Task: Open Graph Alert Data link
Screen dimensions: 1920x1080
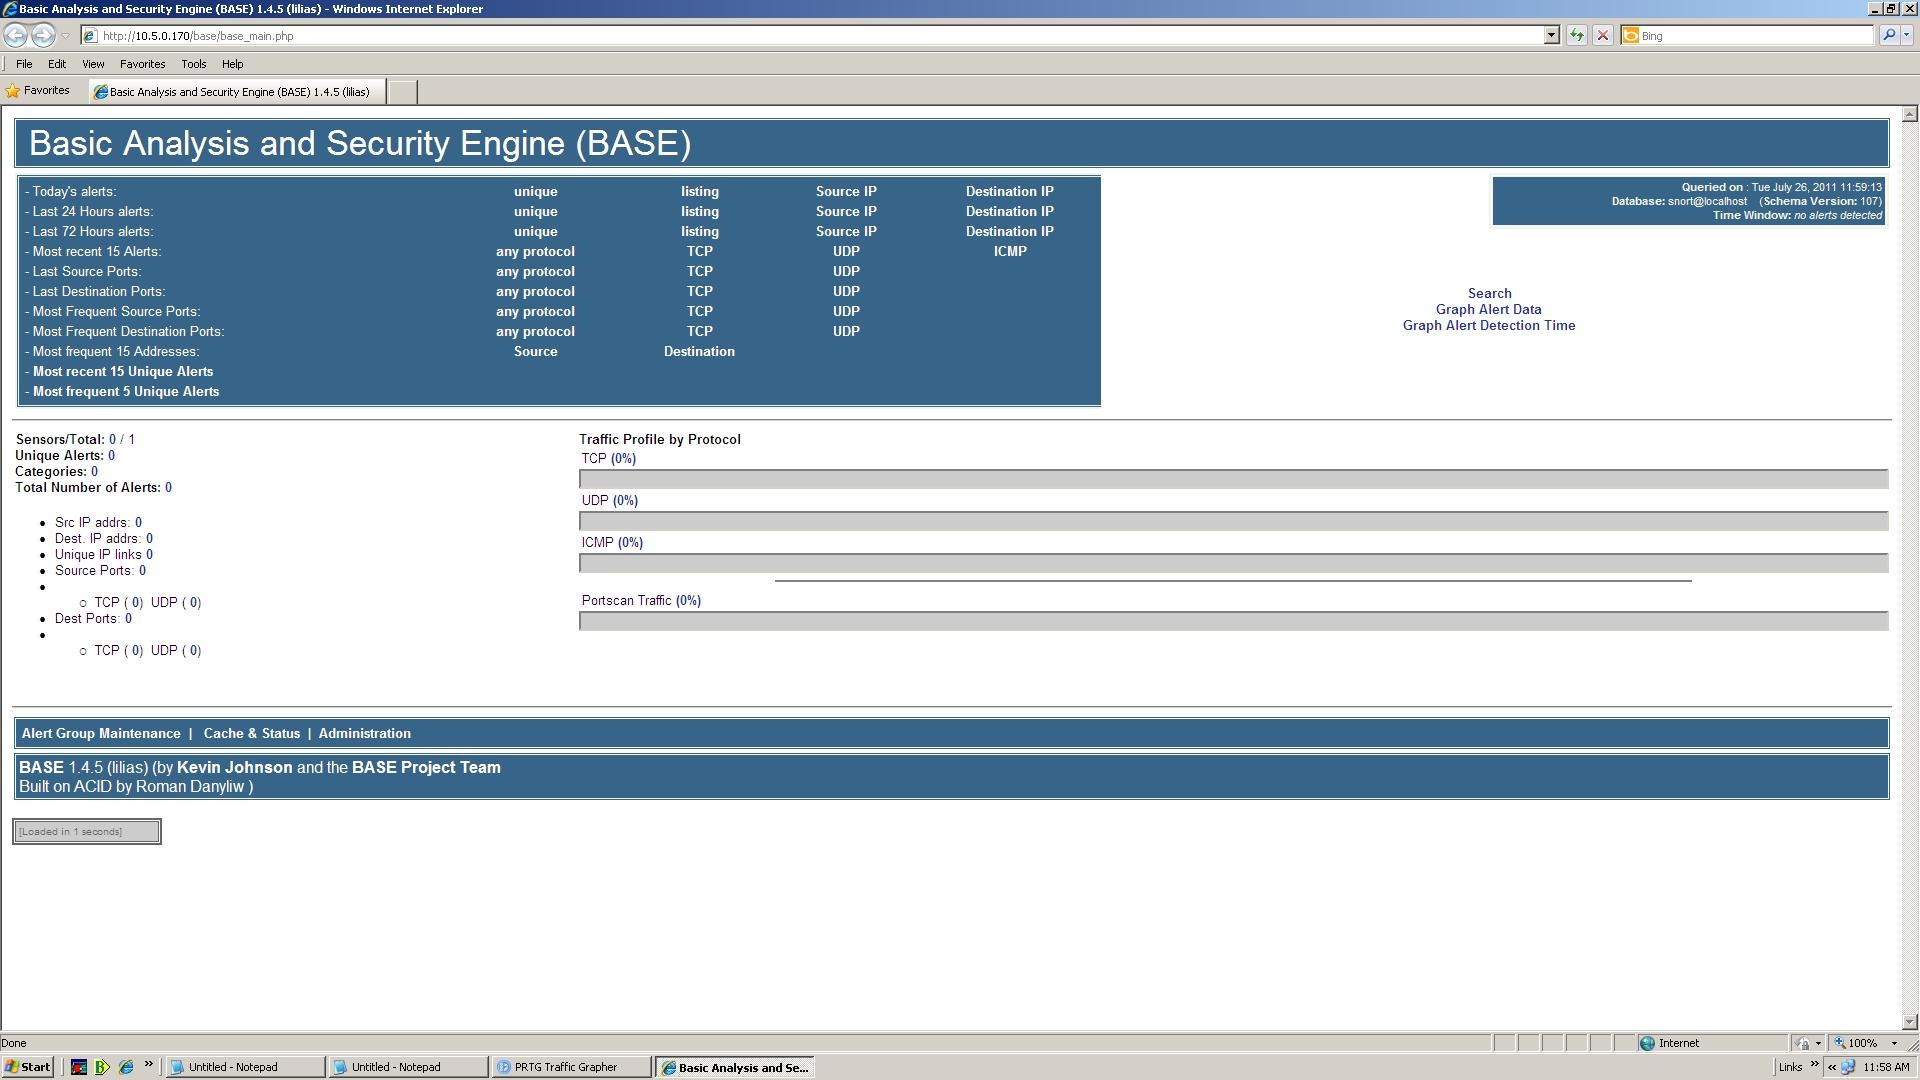Action: 1488,310
